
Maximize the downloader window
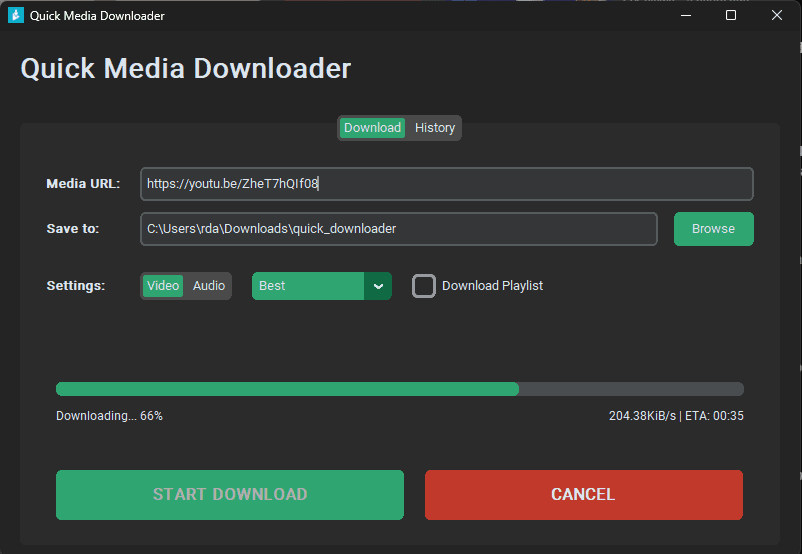point(731,15)
